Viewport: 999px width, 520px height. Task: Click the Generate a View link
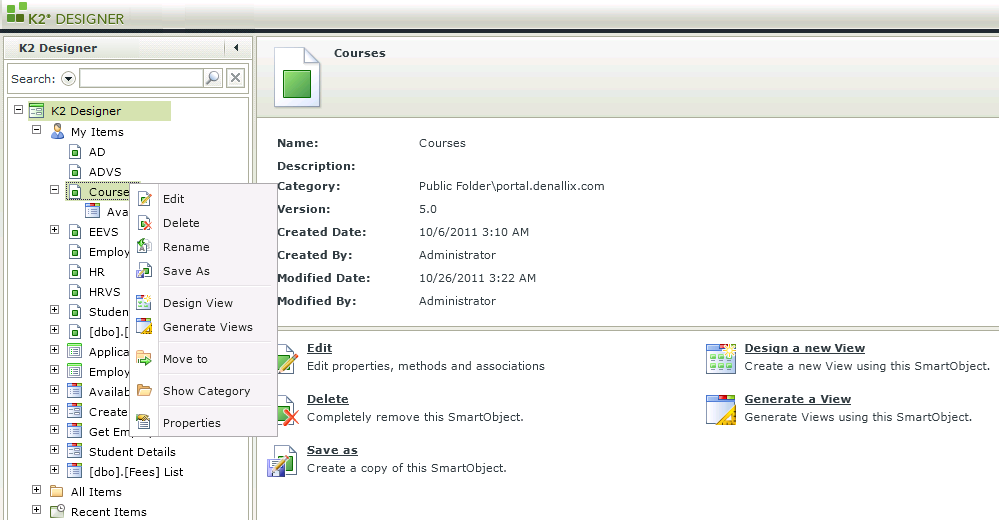[798, 399]
